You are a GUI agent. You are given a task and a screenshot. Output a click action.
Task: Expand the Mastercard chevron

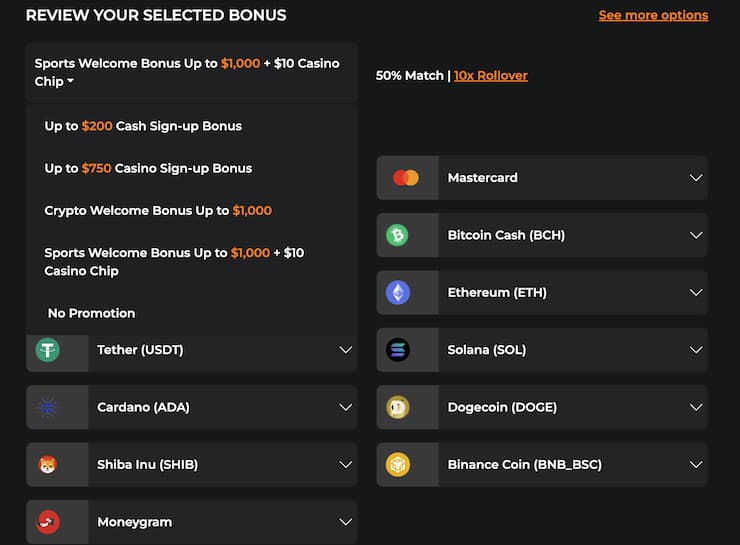tap(696, 178)
